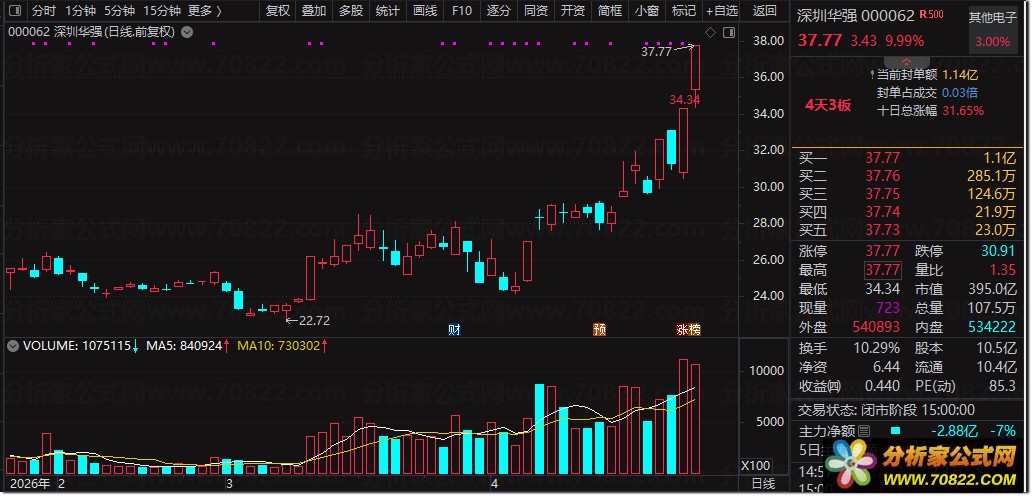The height and width of the screenshot is (496, 1033).
Task: Click the 封单占成交 0.03倍 row
Action: click(x=927, y=93)
